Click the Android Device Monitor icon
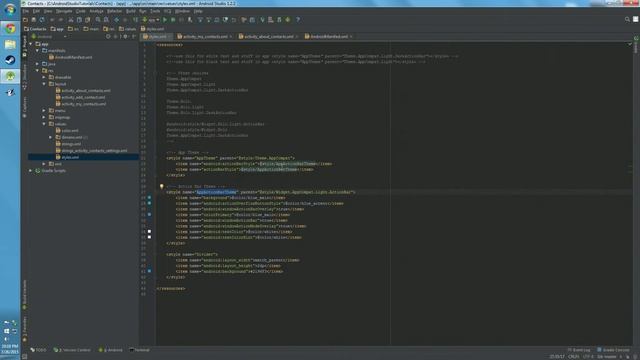Screen dimensions: 640x360 tap(288, 20)
